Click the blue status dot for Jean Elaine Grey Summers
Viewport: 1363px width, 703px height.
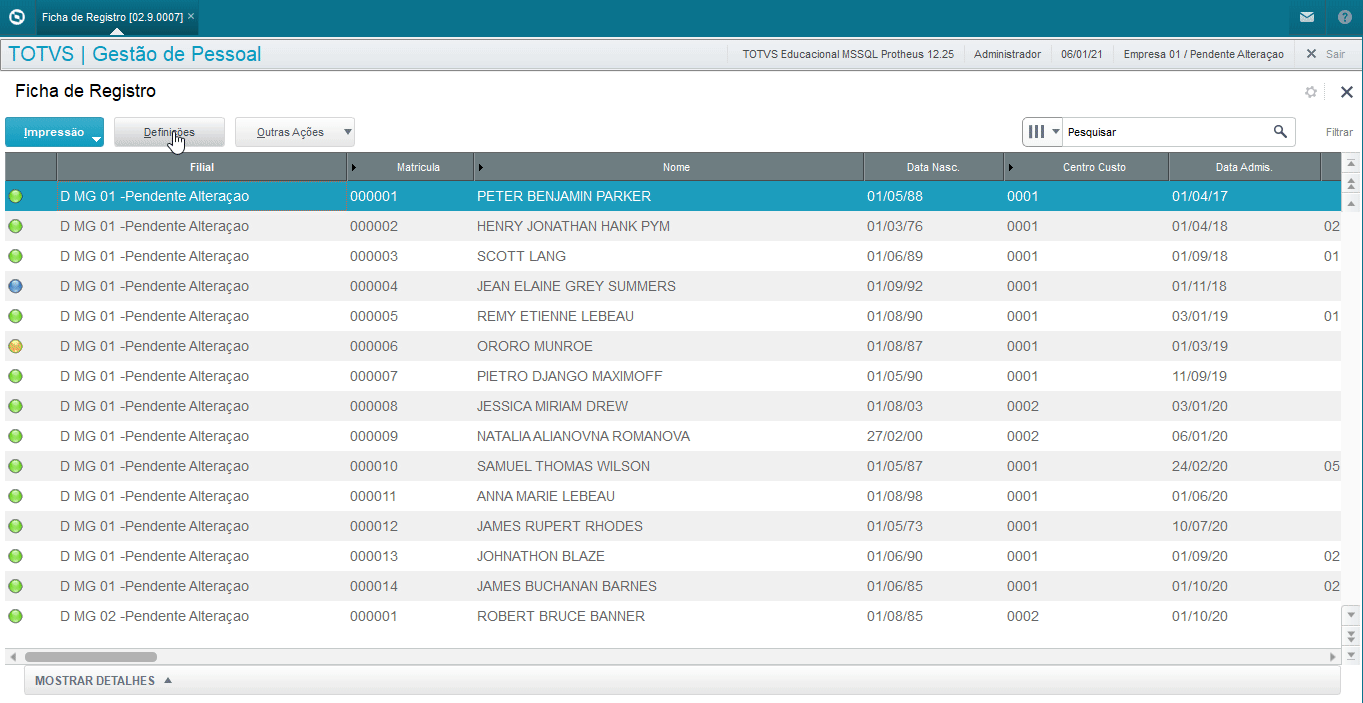15,286
